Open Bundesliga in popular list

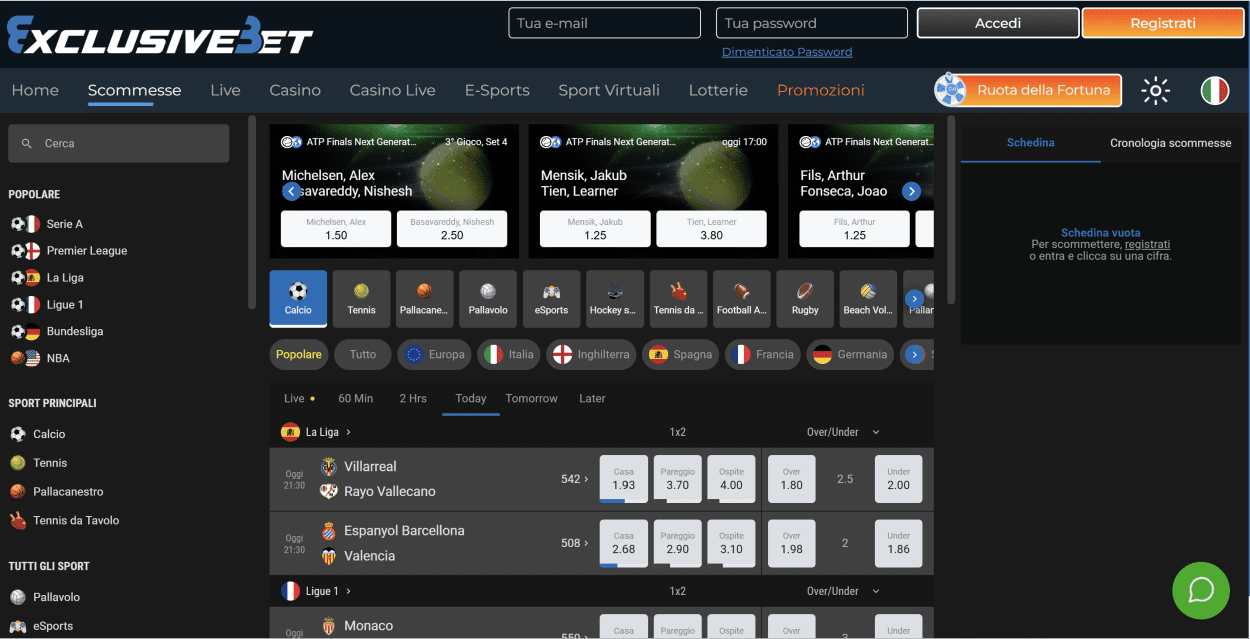[x=75, y=331]
